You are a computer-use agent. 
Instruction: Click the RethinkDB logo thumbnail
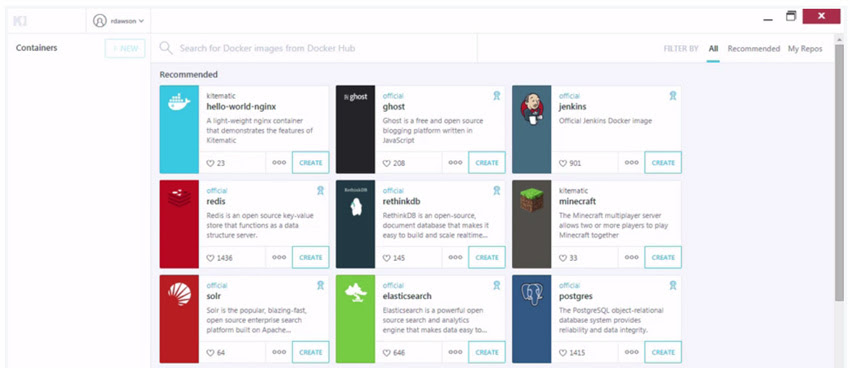(x=356, y=224)
